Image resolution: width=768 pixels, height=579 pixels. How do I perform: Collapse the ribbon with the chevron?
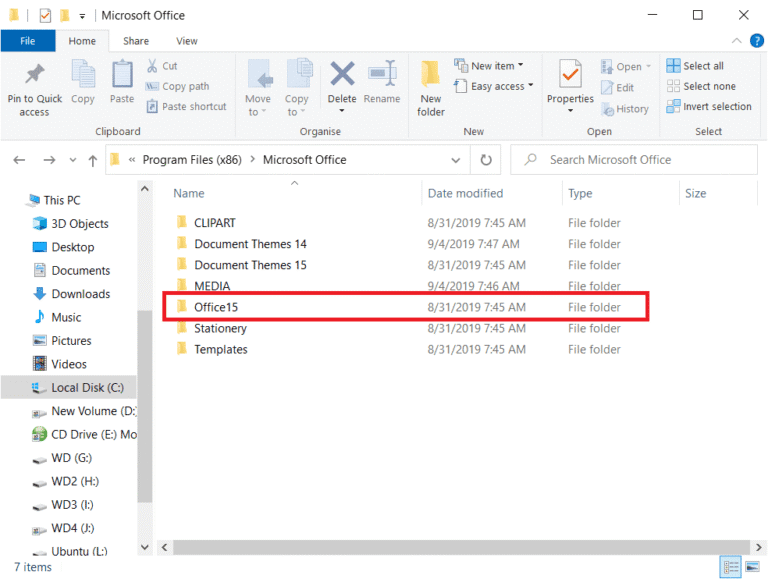[736, 41]
